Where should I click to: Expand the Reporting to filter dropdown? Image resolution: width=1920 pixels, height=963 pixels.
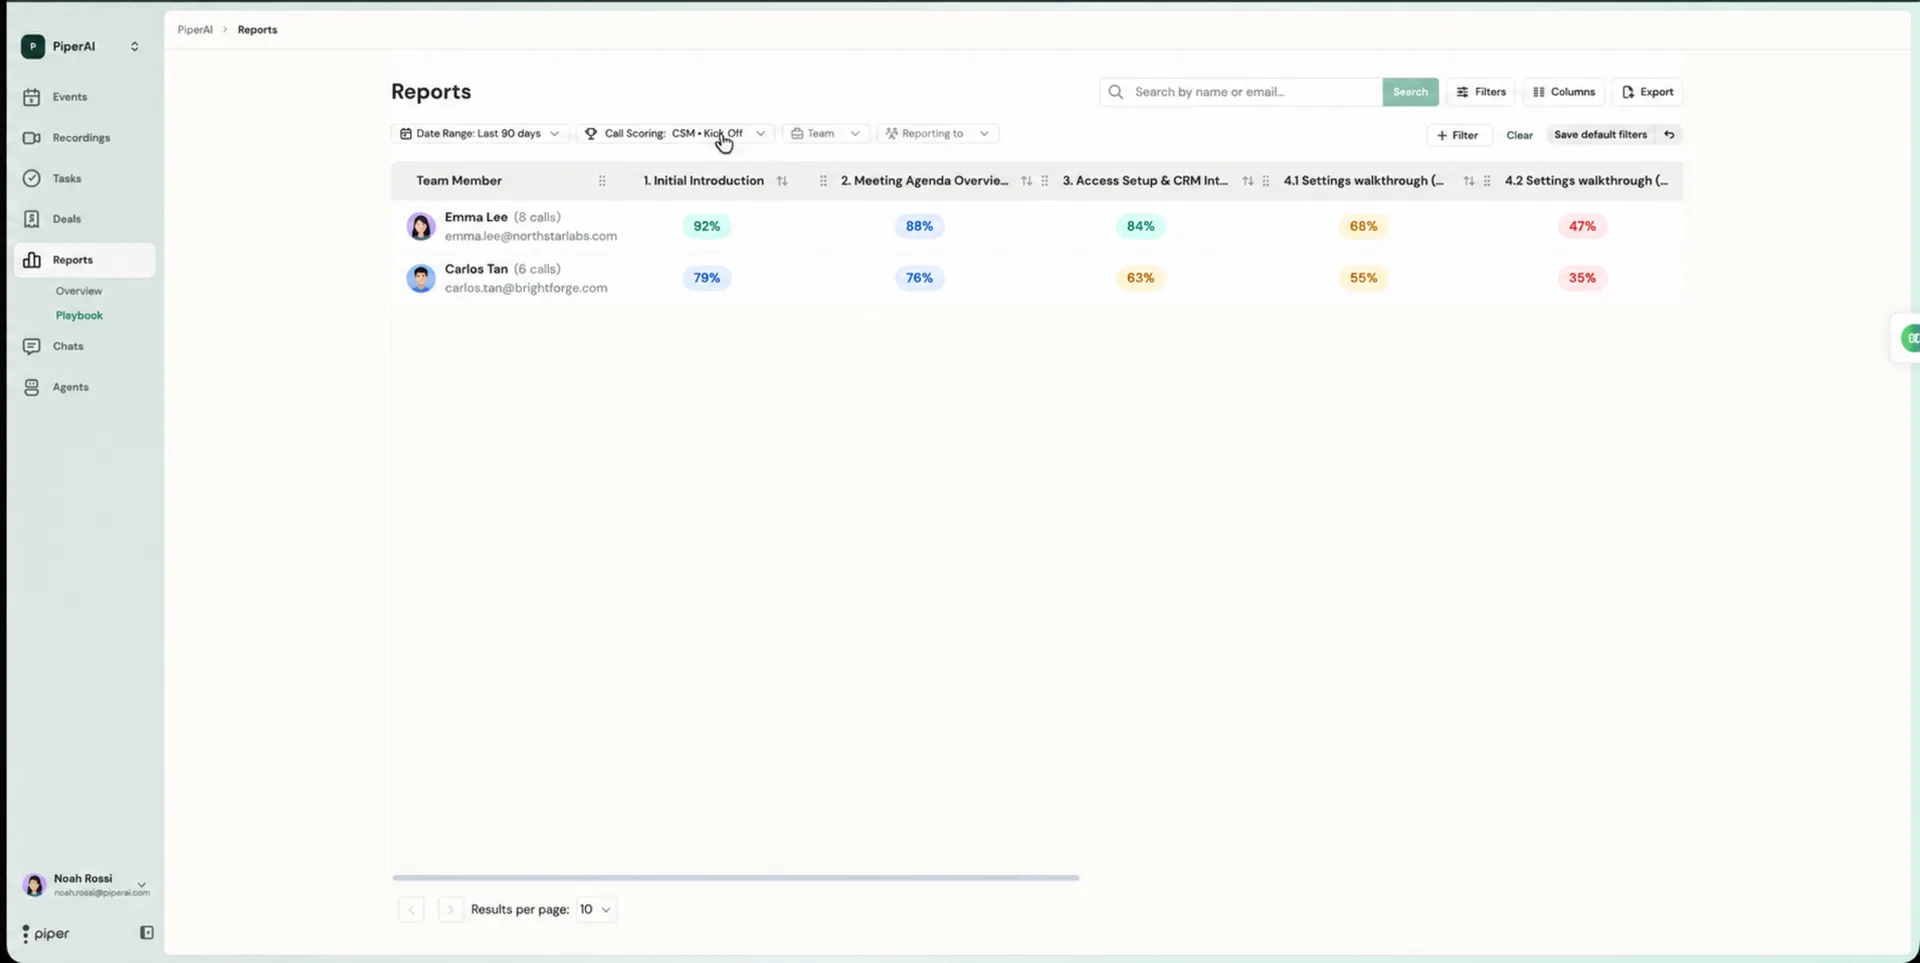[937, 133]
